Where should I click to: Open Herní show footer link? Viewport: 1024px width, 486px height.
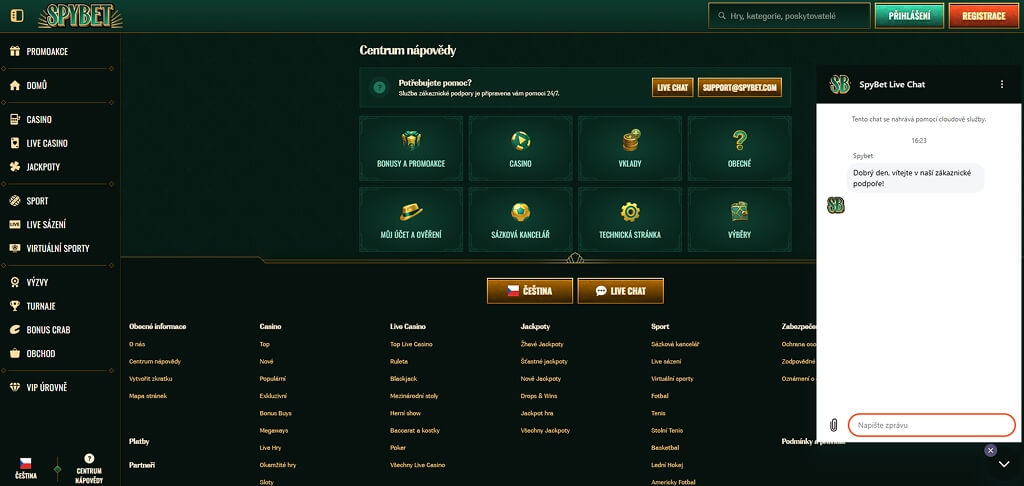point(406,413)
